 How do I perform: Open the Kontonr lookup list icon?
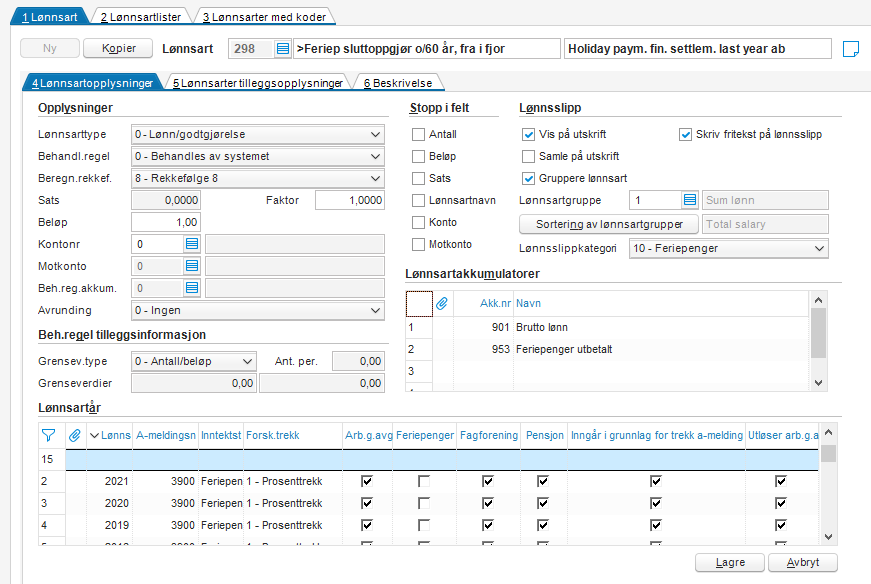[x=192, y=244]
